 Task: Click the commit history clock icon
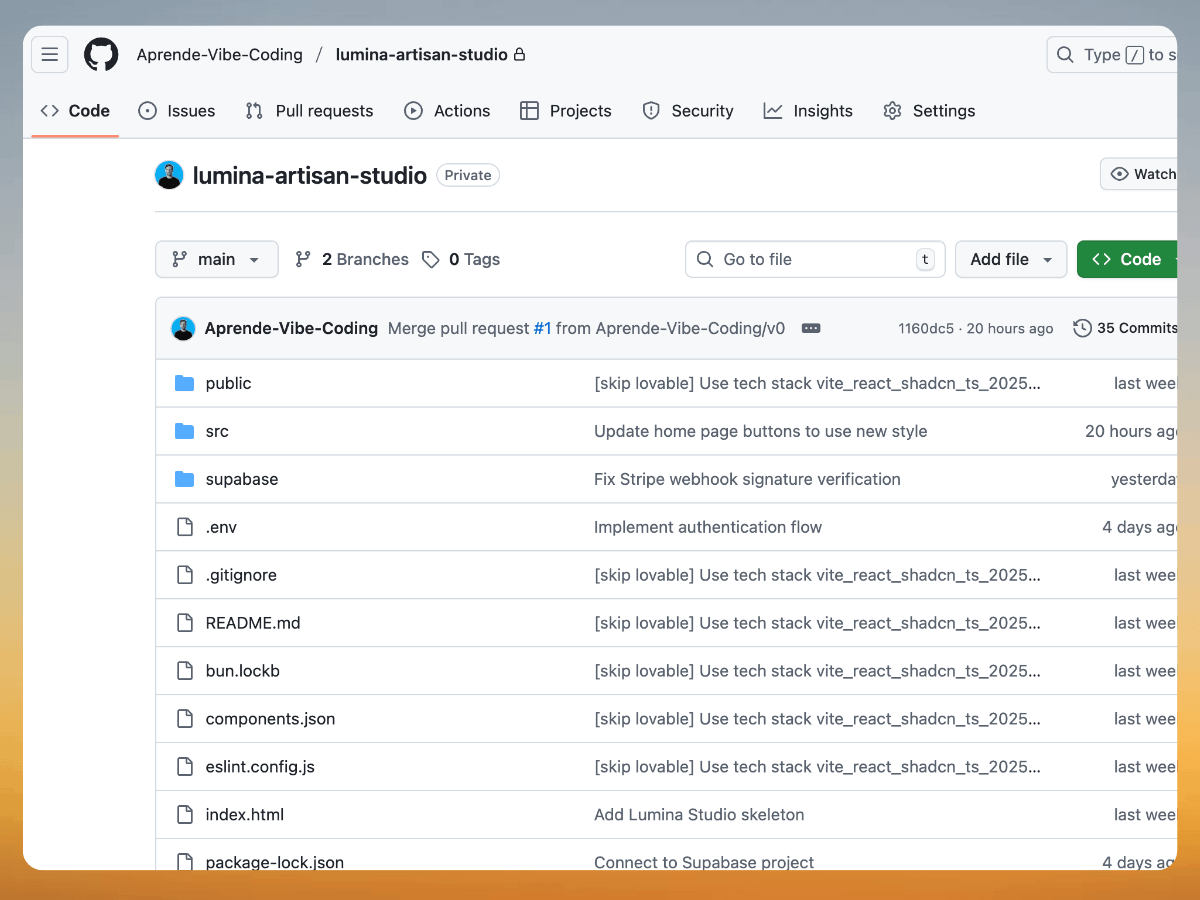tap(1082, 328)
